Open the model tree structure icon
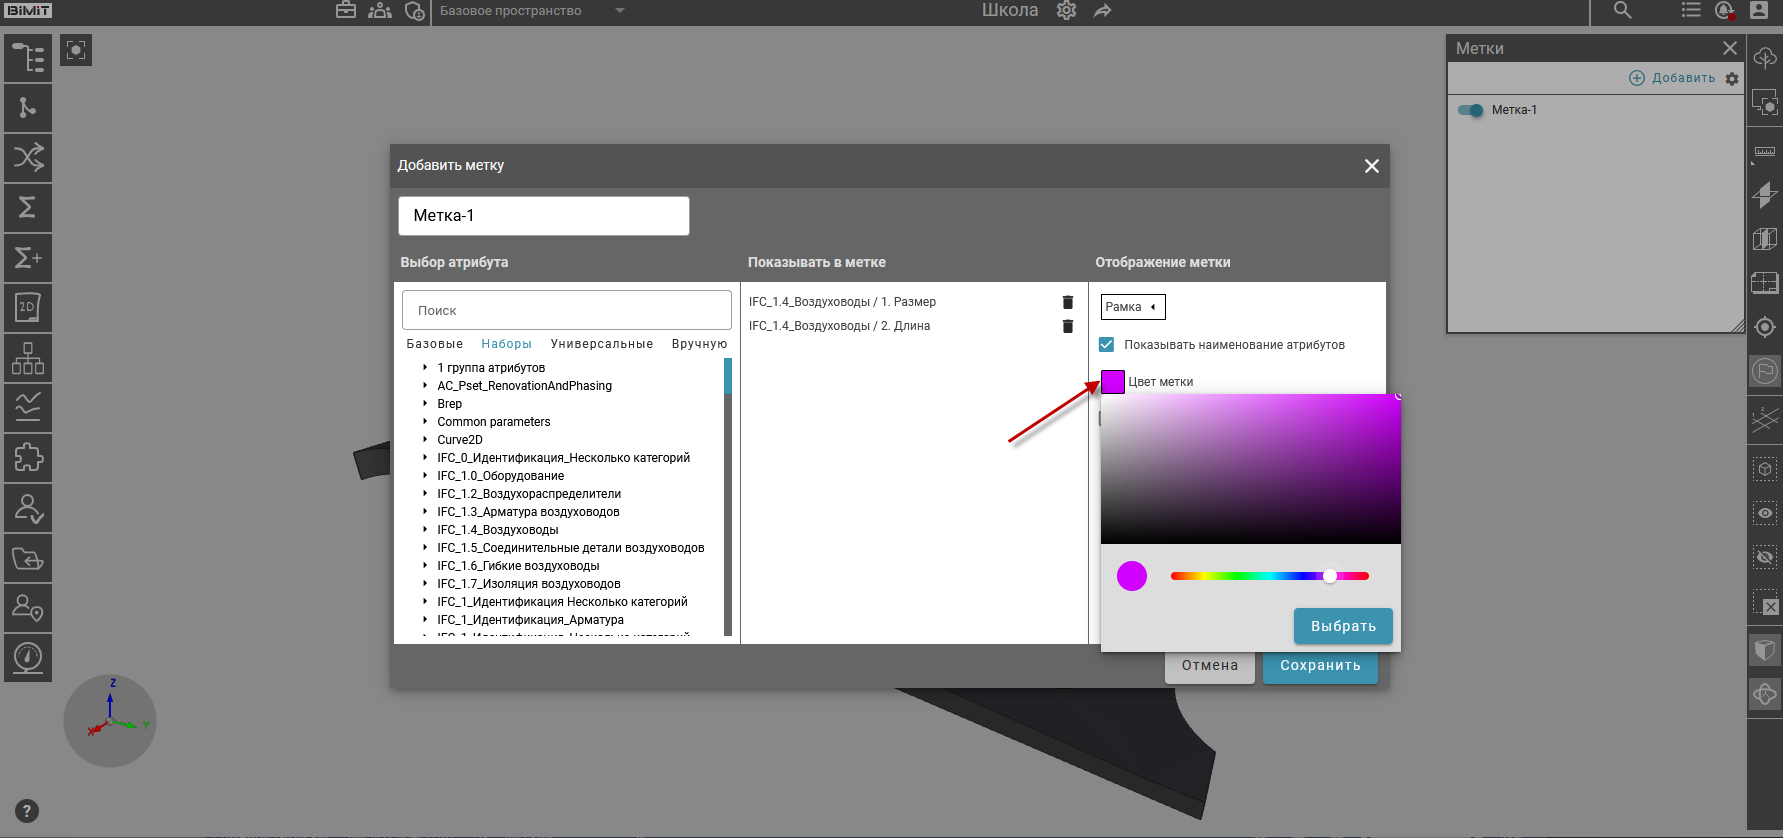The height and width of the screenshot is (838, 1783). tap(28, 58)
